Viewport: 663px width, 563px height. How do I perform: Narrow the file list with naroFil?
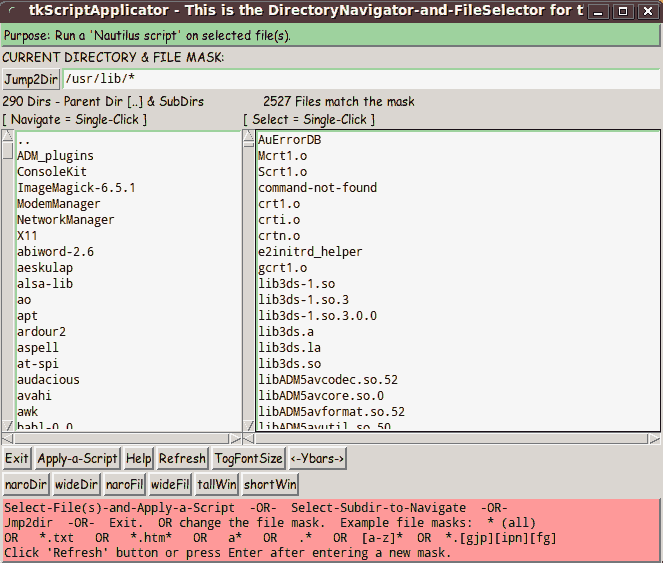125,485
